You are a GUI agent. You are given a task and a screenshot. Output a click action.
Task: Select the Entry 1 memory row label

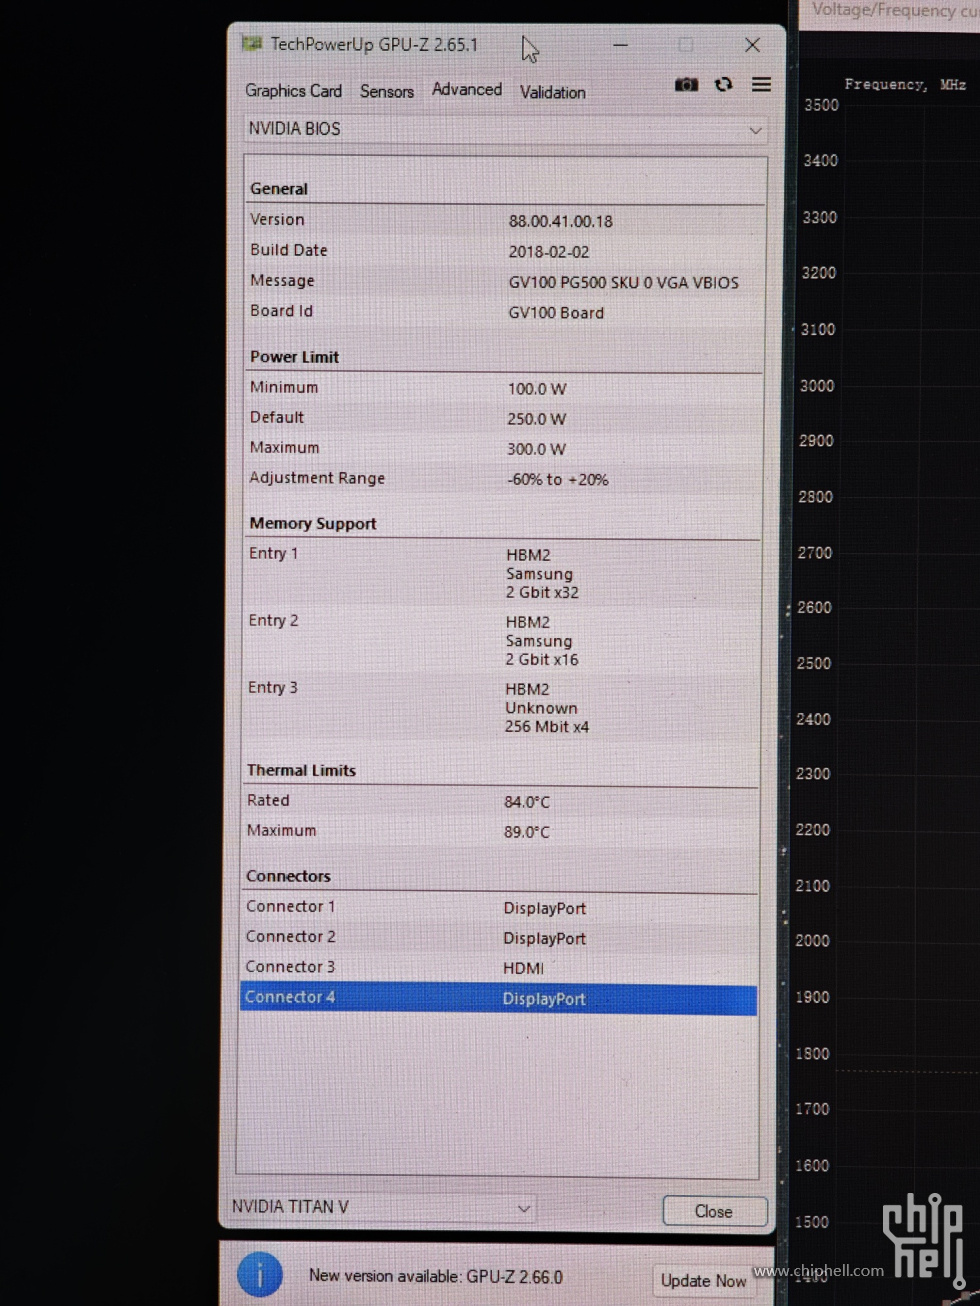coord(273,553)
